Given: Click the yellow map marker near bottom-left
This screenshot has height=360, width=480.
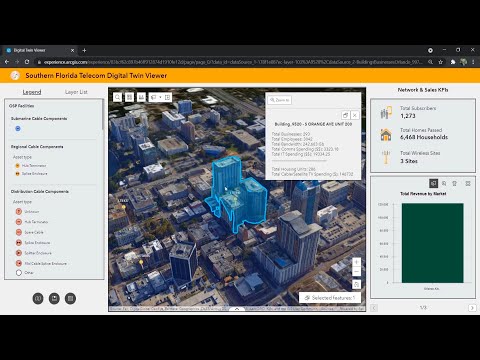Looking at the screenshot, I should (x=141, y=263).
